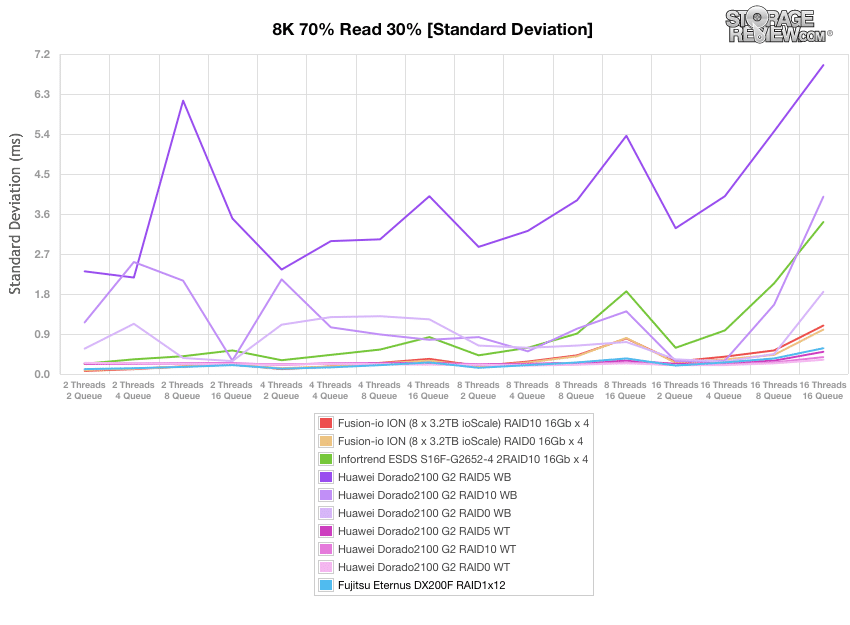Select legend label Huawei Dorado2100 G2 RAID5 WB
Image resolution: width=850 pixels, height=625 pixels.
click(x=424, y=478)
